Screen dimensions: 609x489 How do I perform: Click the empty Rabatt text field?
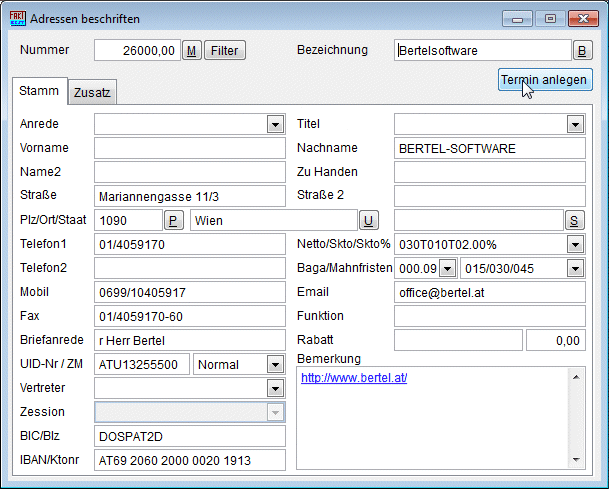(x=458, y=340)
